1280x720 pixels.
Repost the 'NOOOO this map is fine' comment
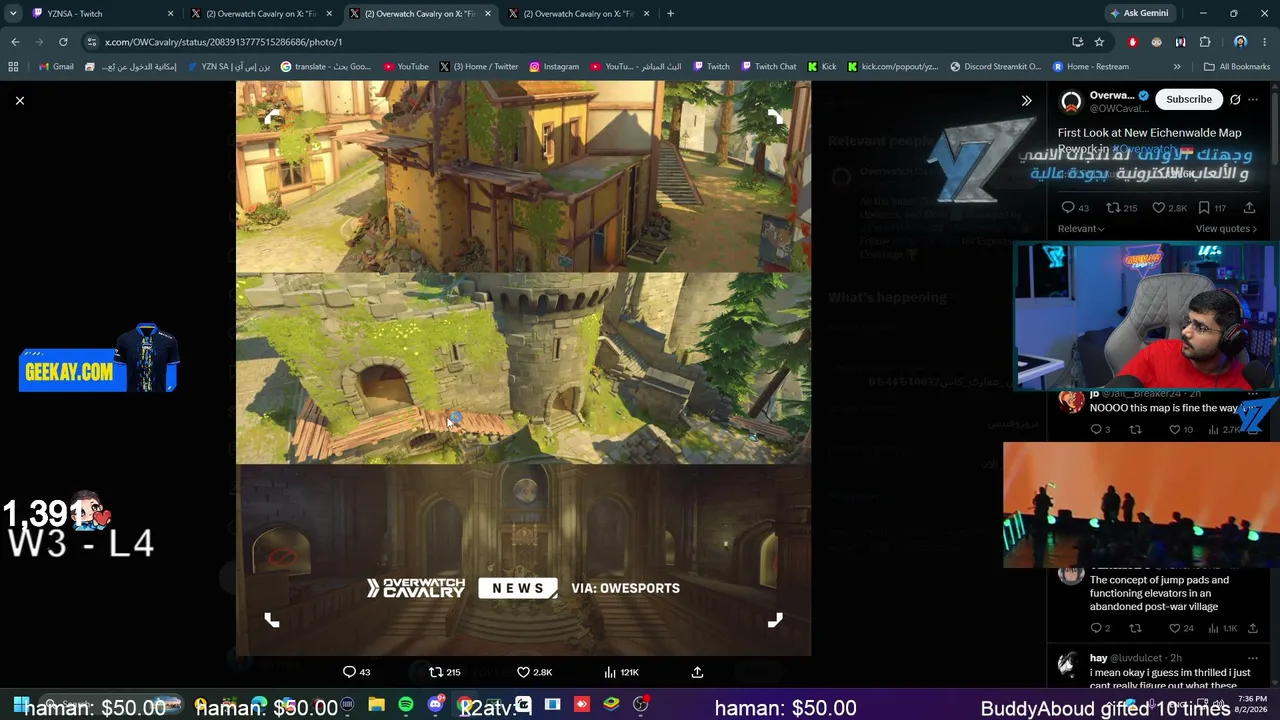(1135, 429)
